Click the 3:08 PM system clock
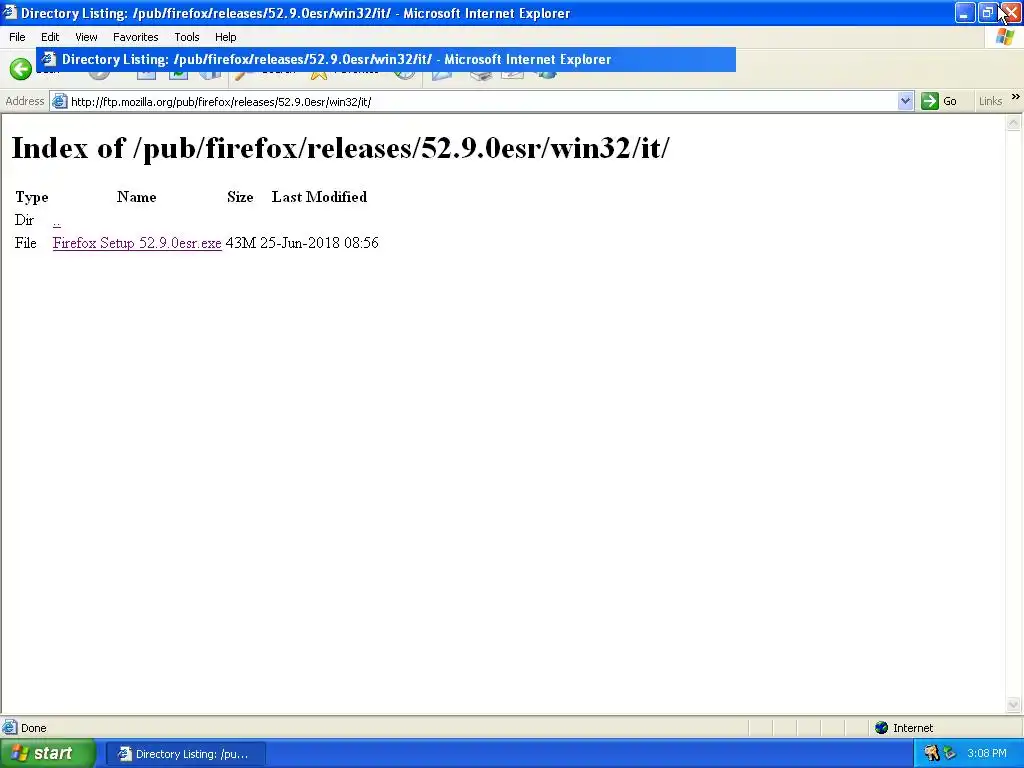This screenshot has width=1024, height=768. pyautogui.click(x=987, y=753)
